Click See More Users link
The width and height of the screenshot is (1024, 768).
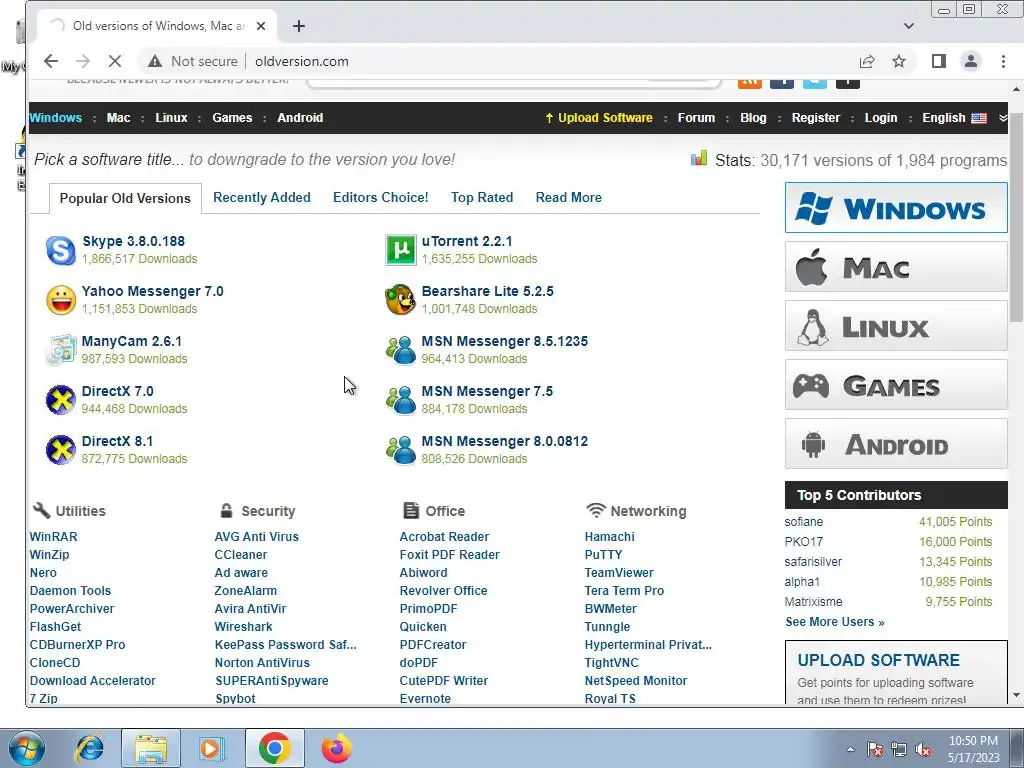tap(835, 622)
